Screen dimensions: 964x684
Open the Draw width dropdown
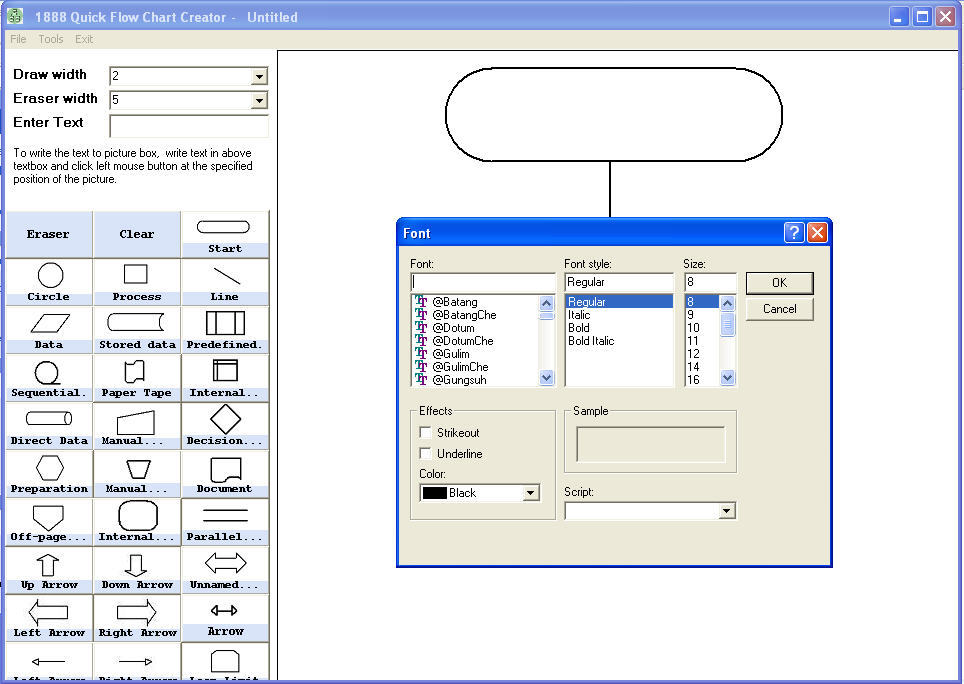tap(259, 77)
